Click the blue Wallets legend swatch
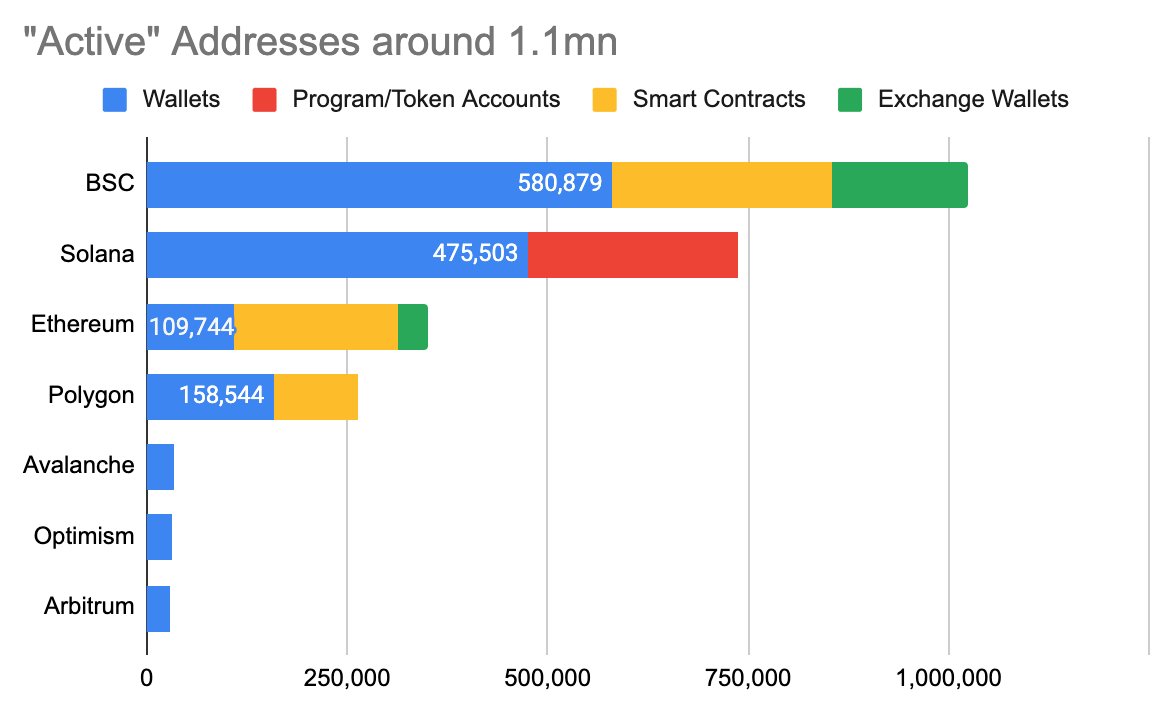The width and height of the screenshot is (1162, 710). [x=115, y=100]
